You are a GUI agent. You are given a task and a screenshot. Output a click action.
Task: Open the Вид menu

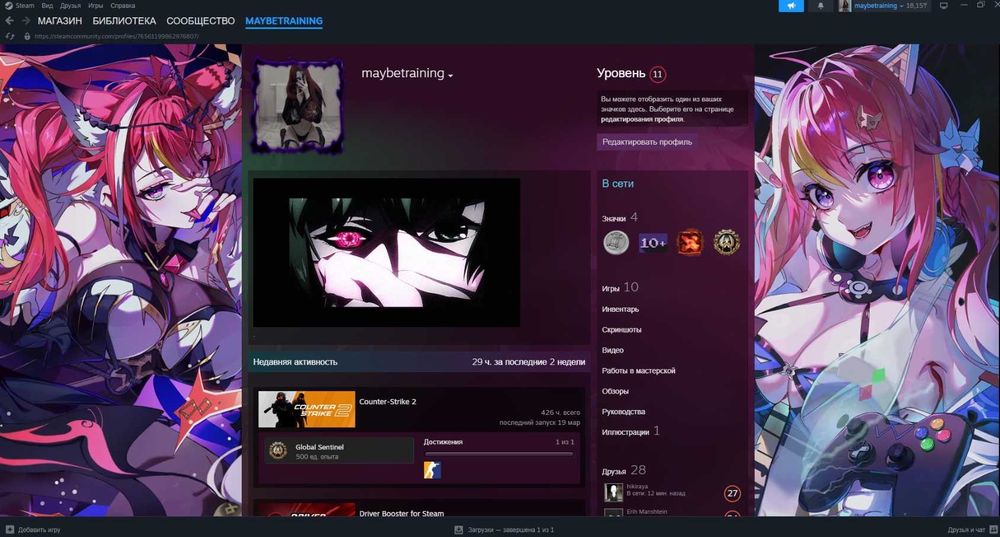point(47,5)
